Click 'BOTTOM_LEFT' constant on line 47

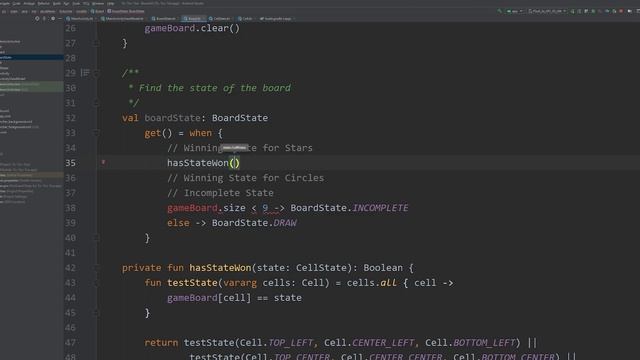(x=484, y=343)
